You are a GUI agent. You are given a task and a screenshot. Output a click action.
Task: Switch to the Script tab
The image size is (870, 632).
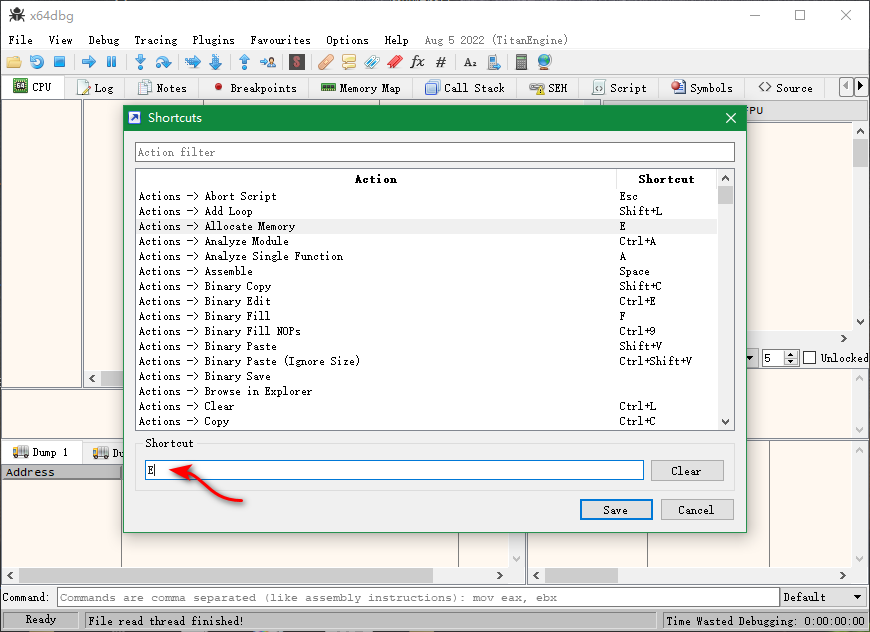click(619, 88)
